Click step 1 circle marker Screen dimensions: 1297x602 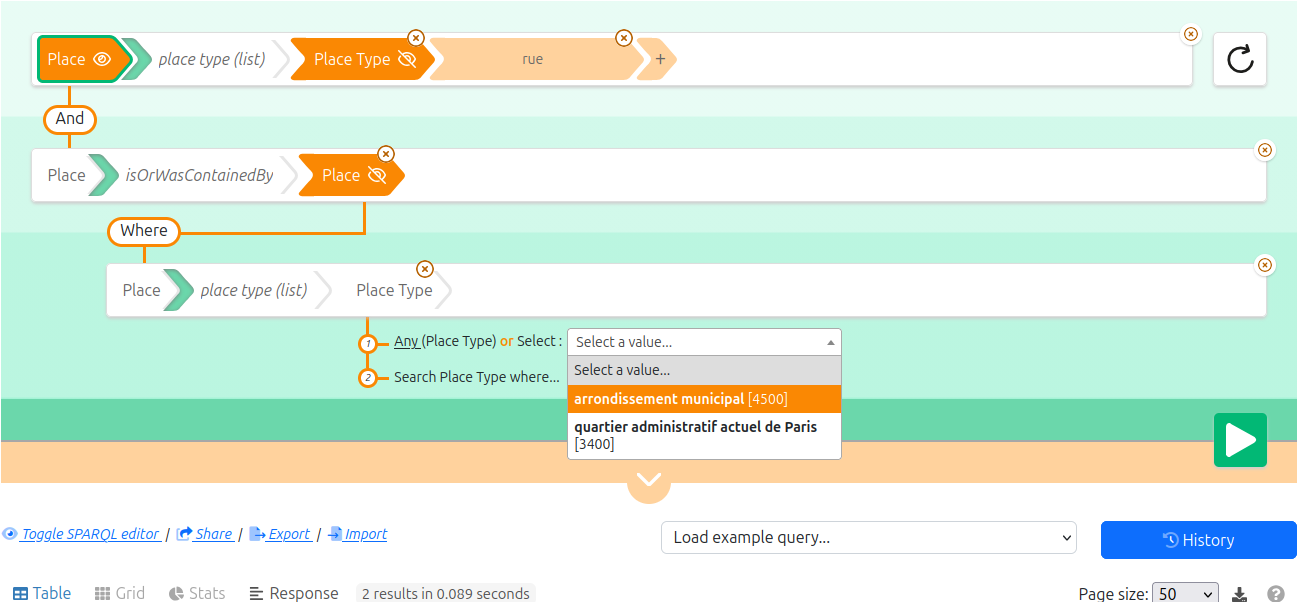coord(368,343)
